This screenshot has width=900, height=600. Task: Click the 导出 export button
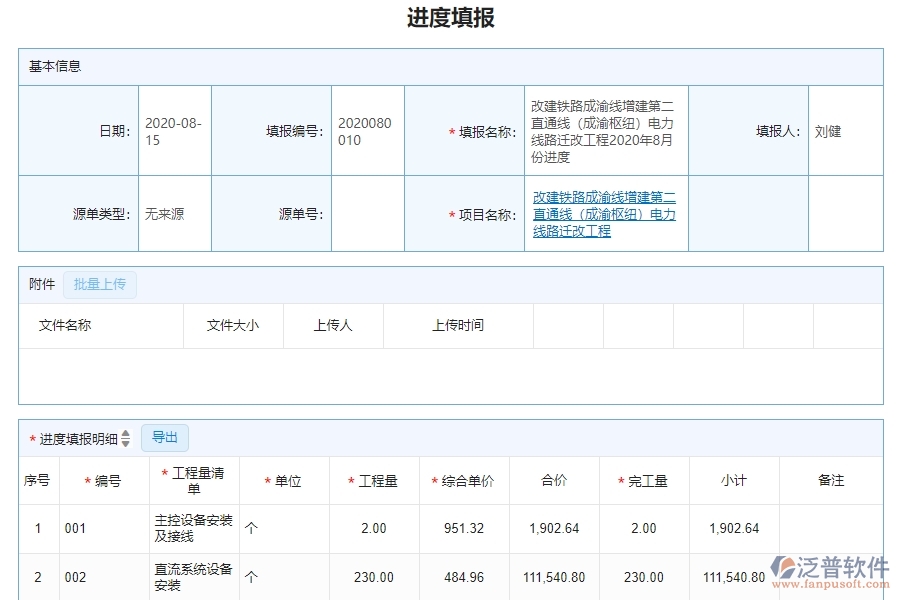click(x=165, y=437)
